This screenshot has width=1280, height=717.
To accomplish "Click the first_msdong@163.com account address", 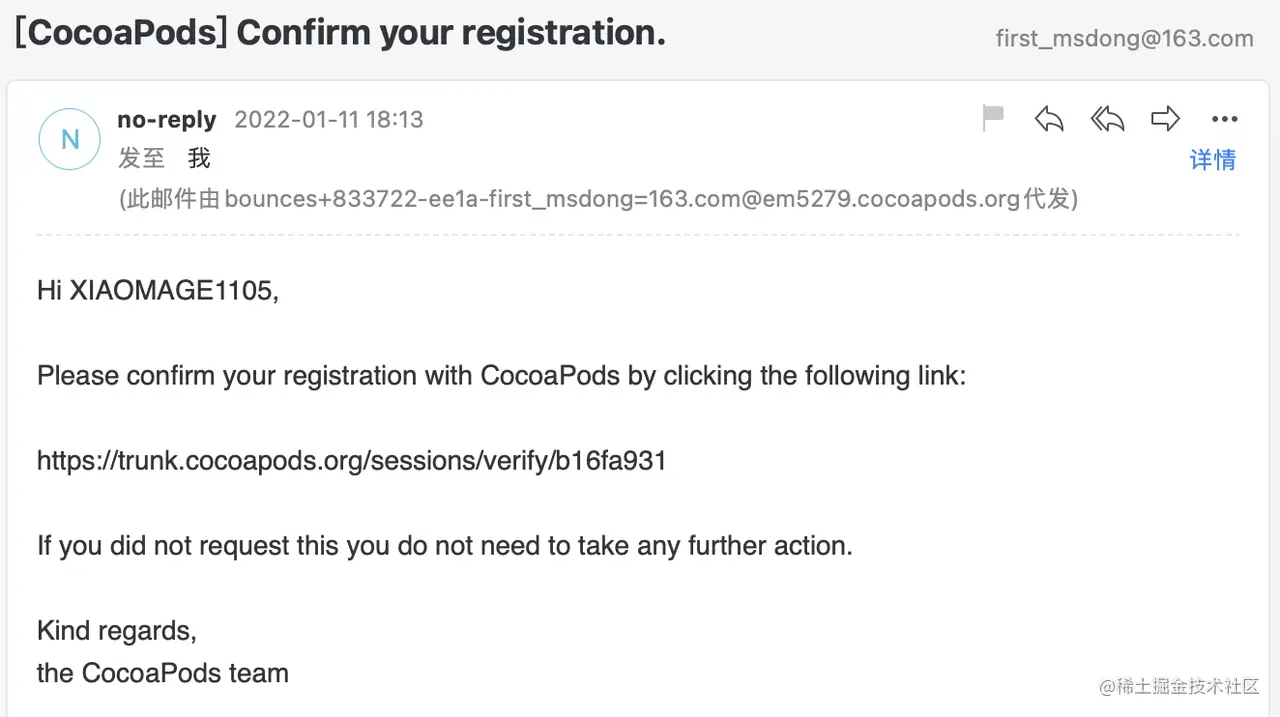I will click(1125, 39).
